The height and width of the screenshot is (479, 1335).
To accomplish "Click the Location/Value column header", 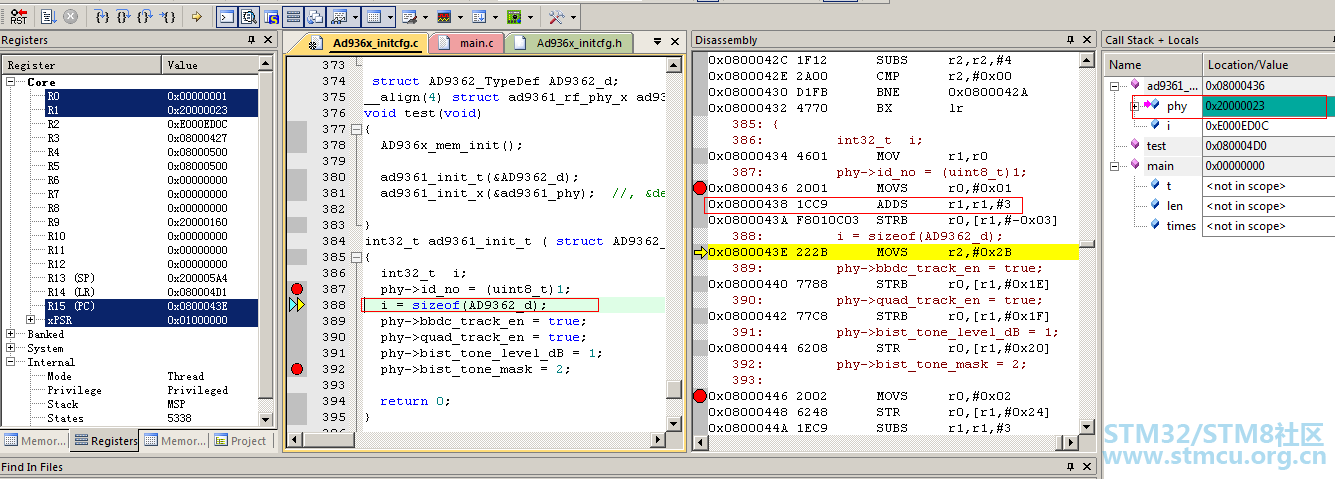I will point(1268,65).
